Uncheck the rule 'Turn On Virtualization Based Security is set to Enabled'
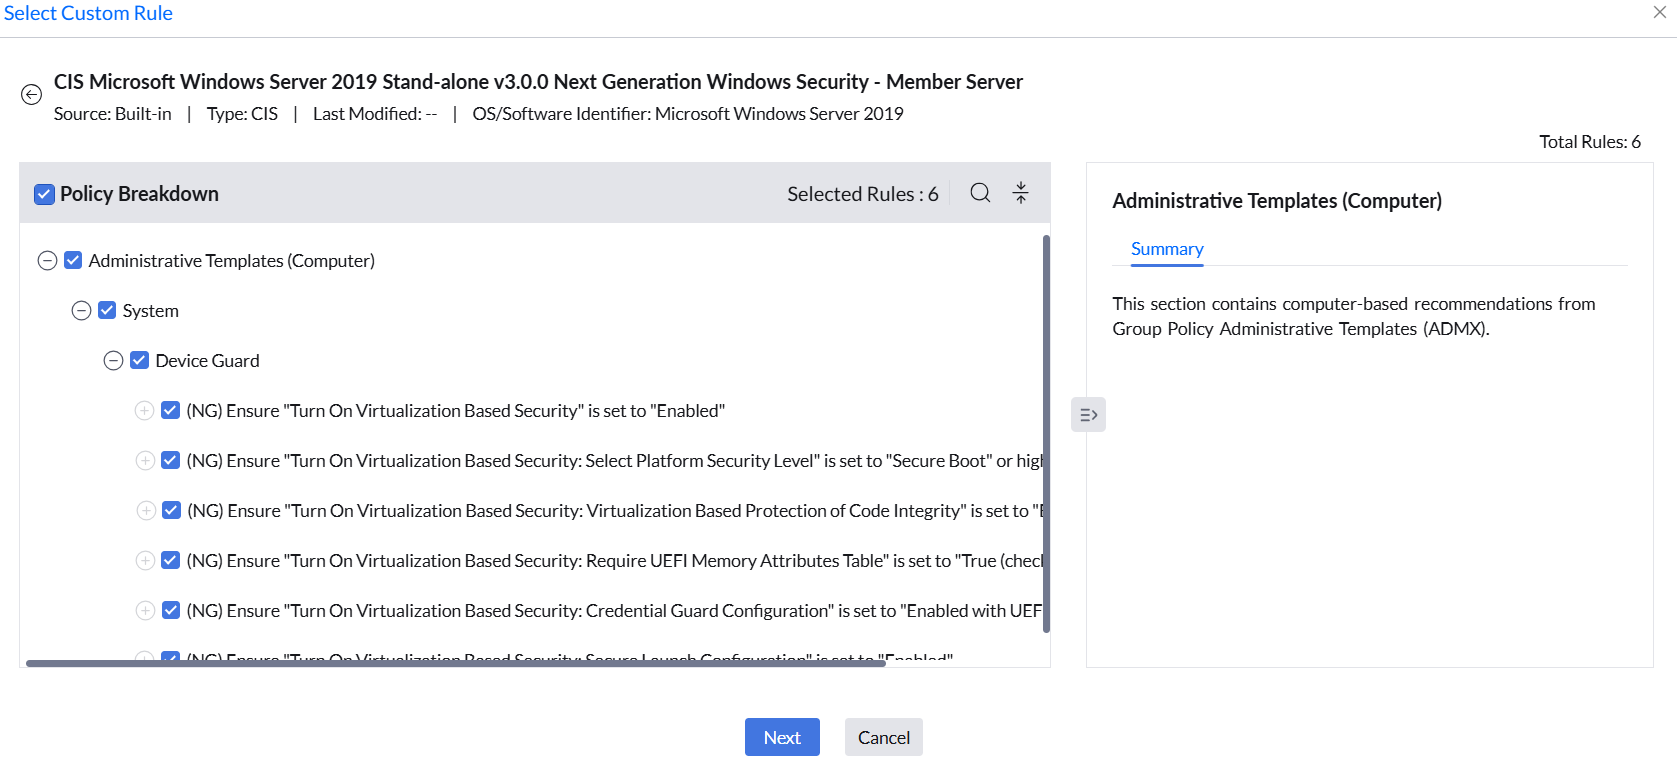 pyautogui.click(x=171, y=410)
